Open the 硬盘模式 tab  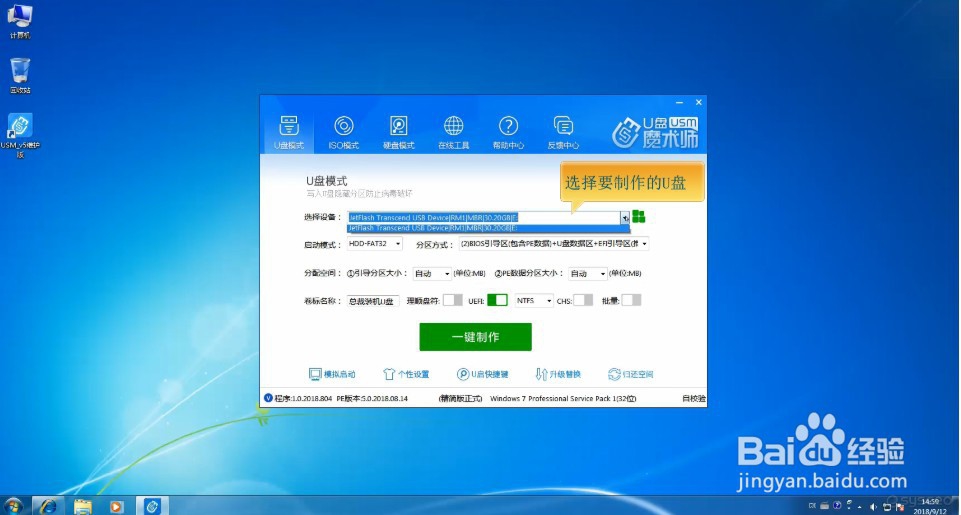click(398, 132)
